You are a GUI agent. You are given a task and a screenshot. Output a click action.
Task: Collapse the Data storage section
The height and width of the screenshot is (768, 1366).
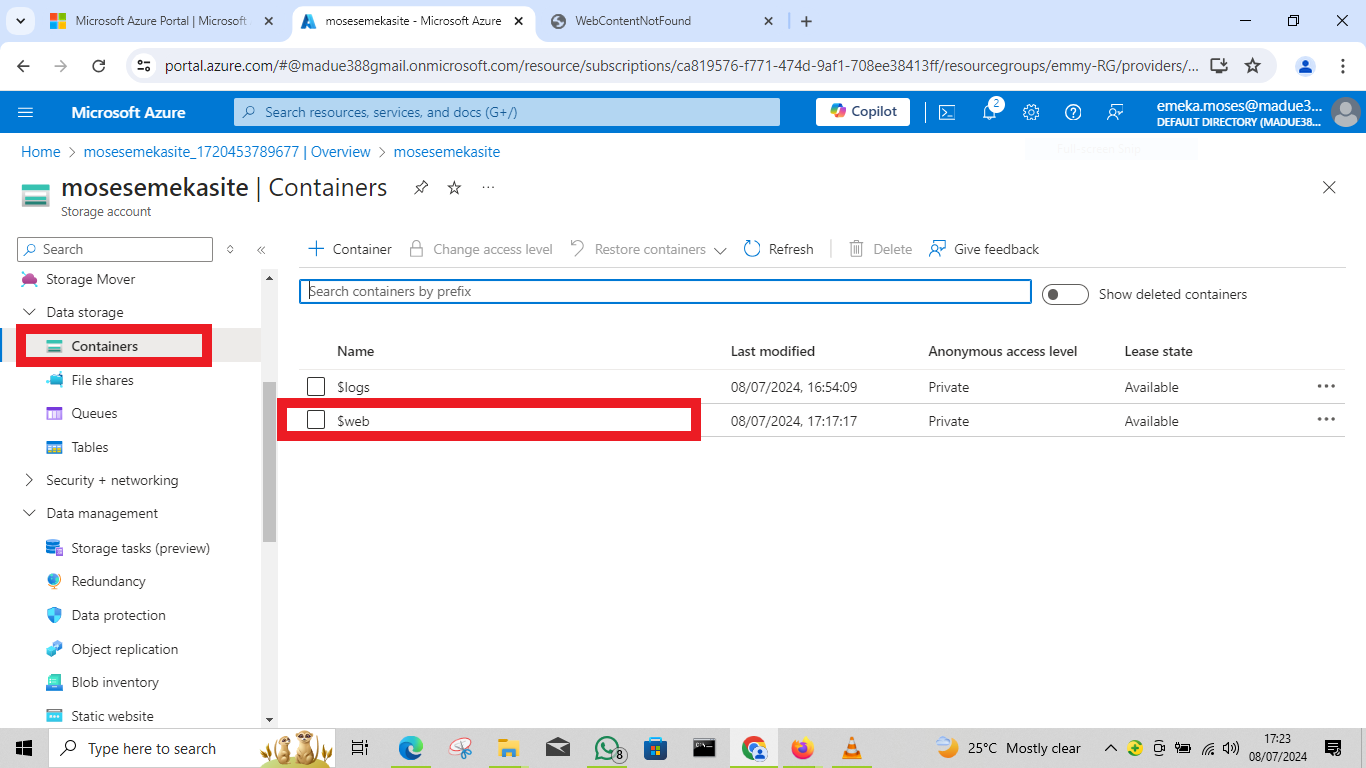[x=29, y=312]
